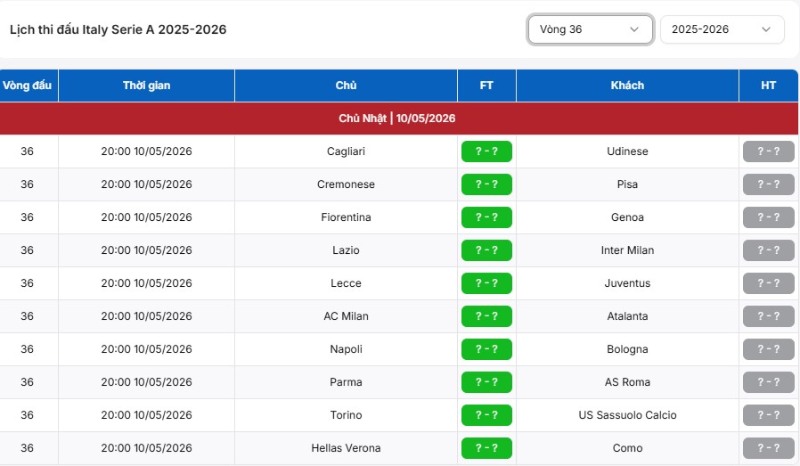Open the Cremonese team link
This screenshot has width=800, height=466.
[346, 184]
